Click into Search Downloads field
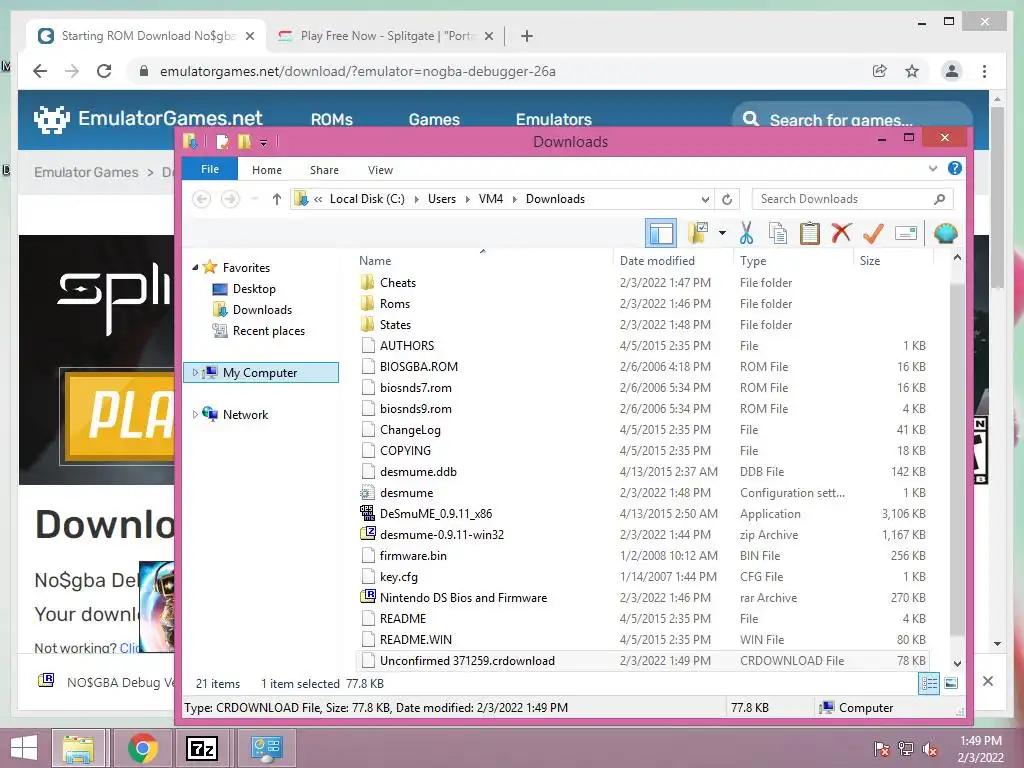The height and width of the screenshot is (768, 1024). [x=842, y=199]
